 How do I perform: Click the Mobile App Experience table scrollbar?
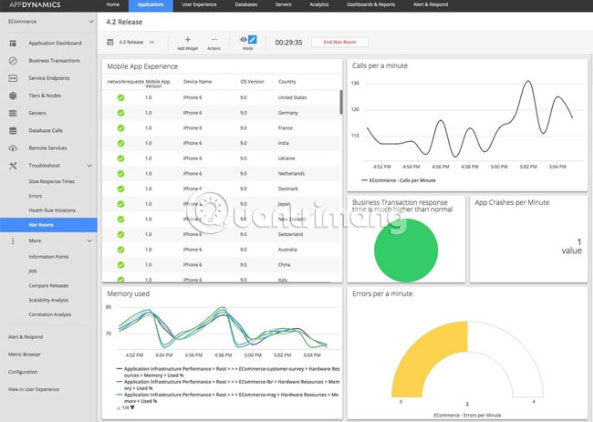tap(341, 102)
